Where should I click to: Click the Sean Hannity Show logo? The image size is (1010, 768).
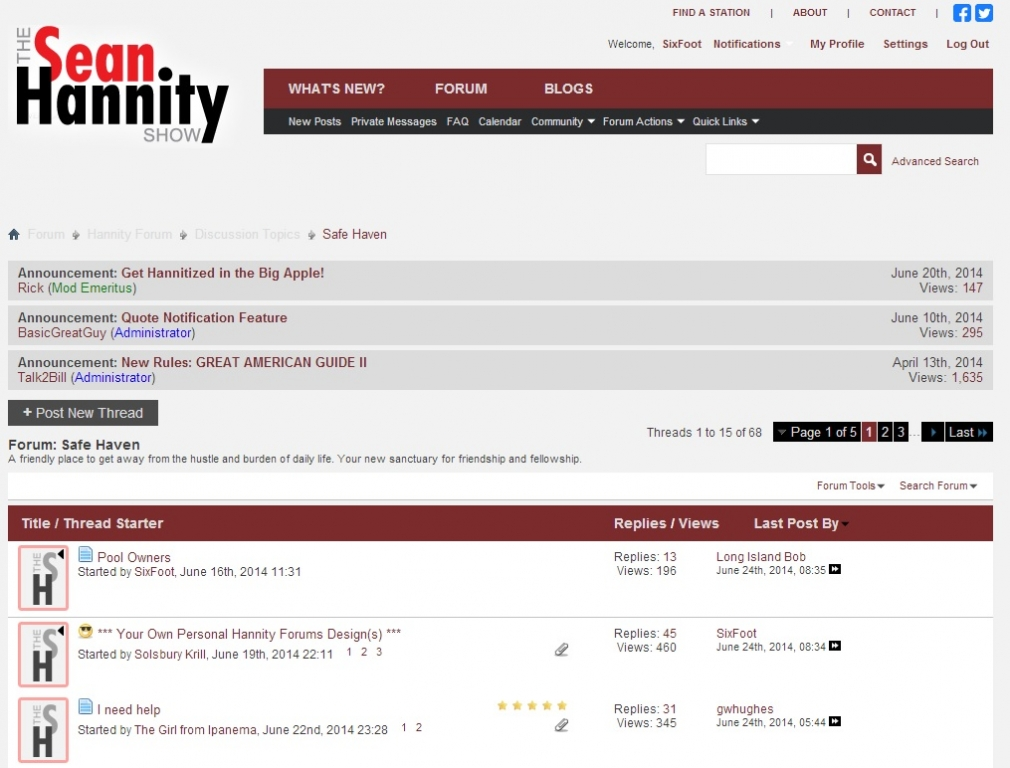tap(121, 84)
